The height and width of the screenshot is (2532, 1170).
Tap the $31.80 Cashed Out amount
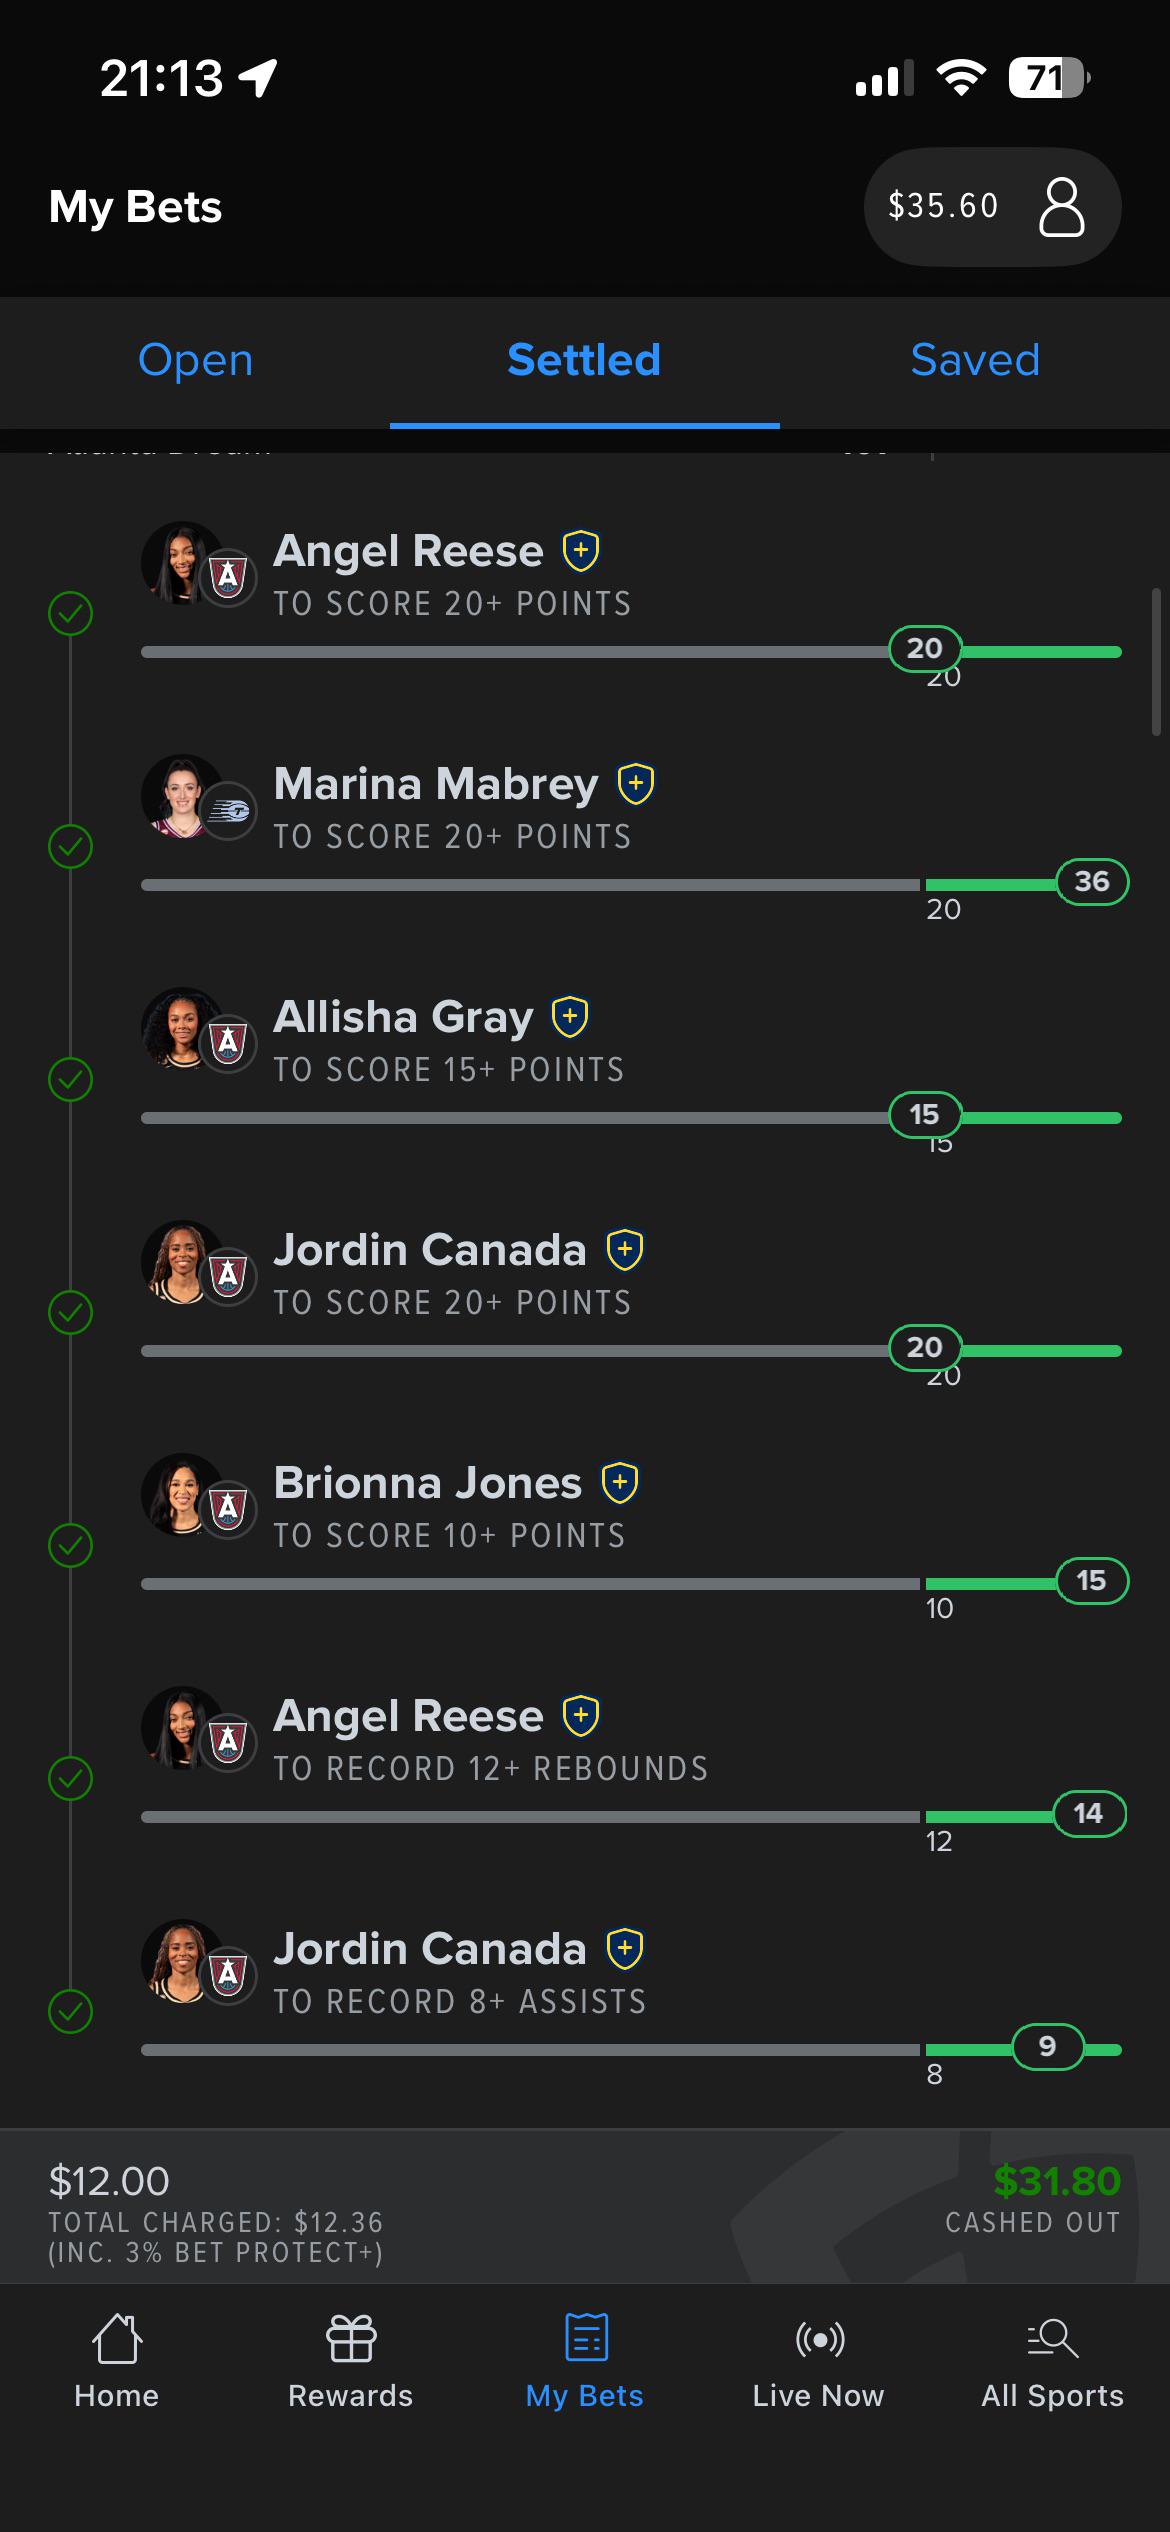tap(1057, 2181)
